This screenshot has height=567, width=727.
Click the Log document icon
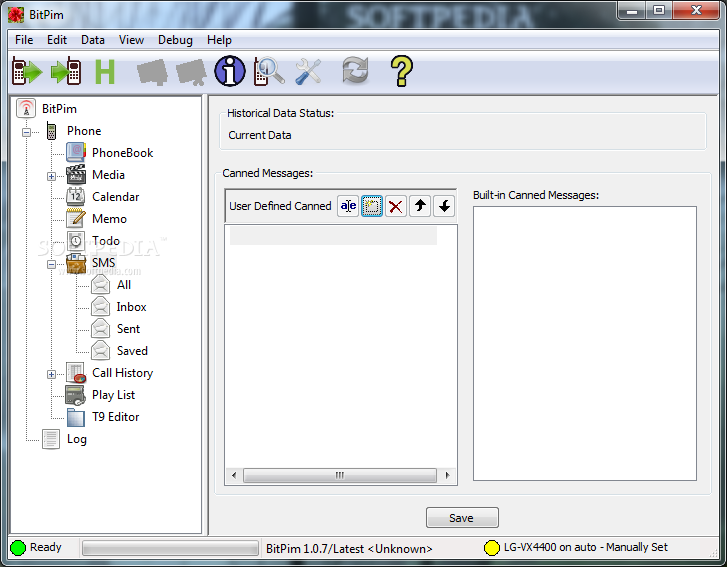(x=51, y=439)
